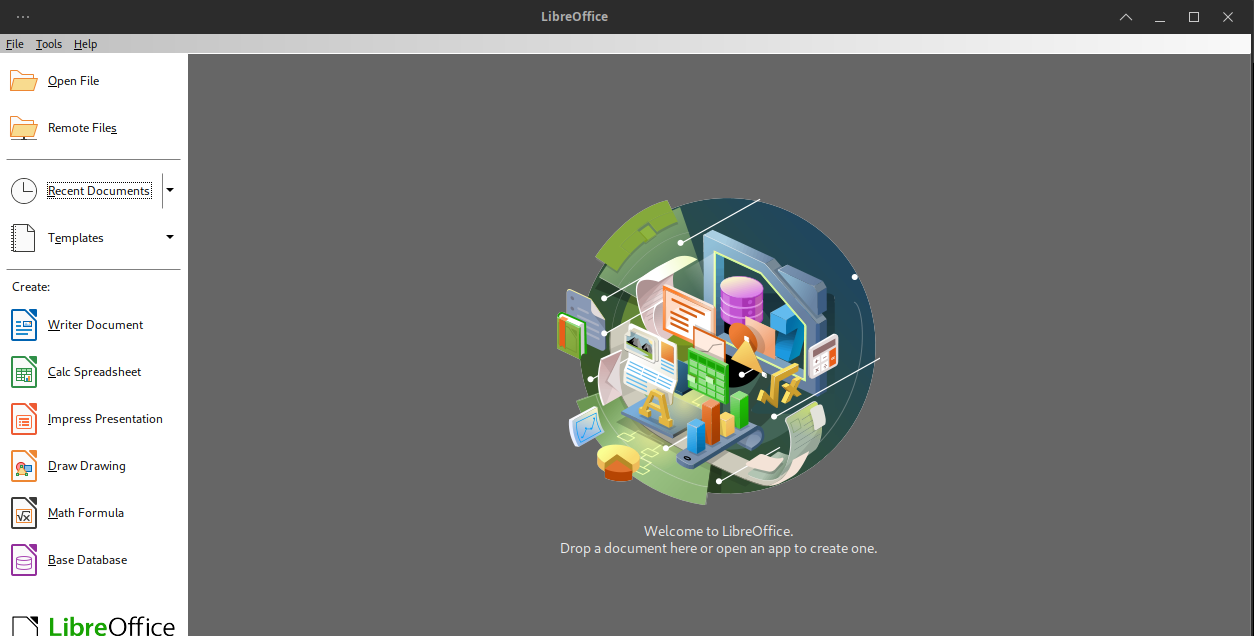Click the Templates button

click(x=76, y=238)
